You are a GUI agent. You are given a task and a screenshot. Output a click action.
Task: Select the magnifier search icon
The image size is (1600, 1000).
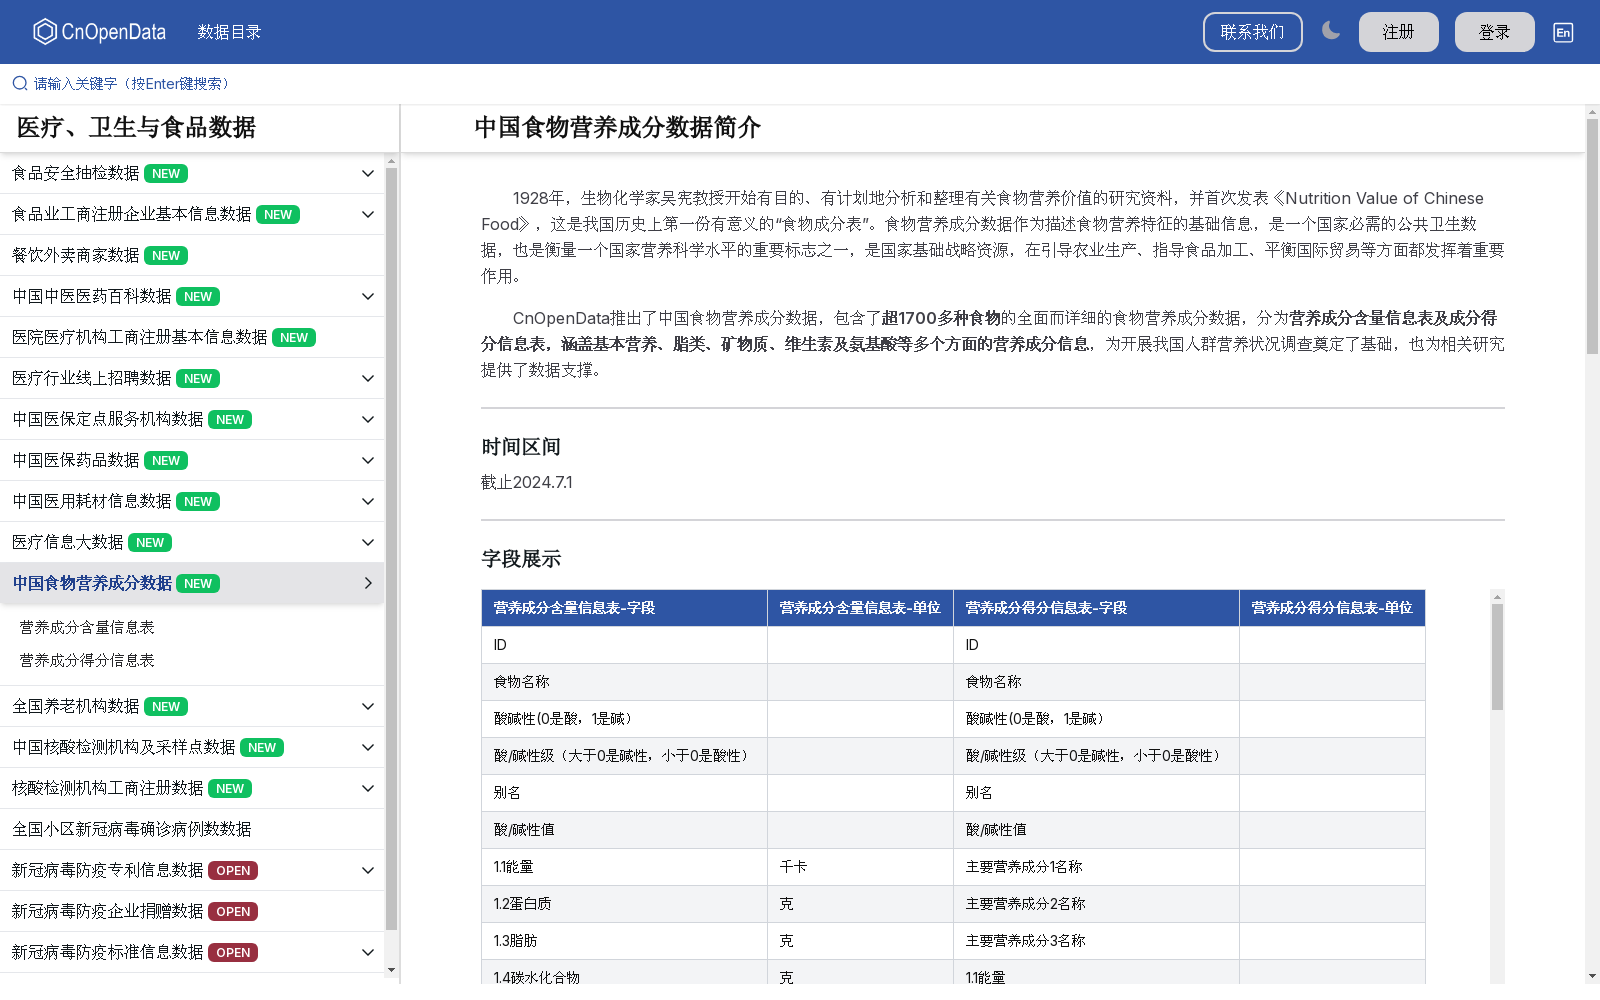[18, 82]
